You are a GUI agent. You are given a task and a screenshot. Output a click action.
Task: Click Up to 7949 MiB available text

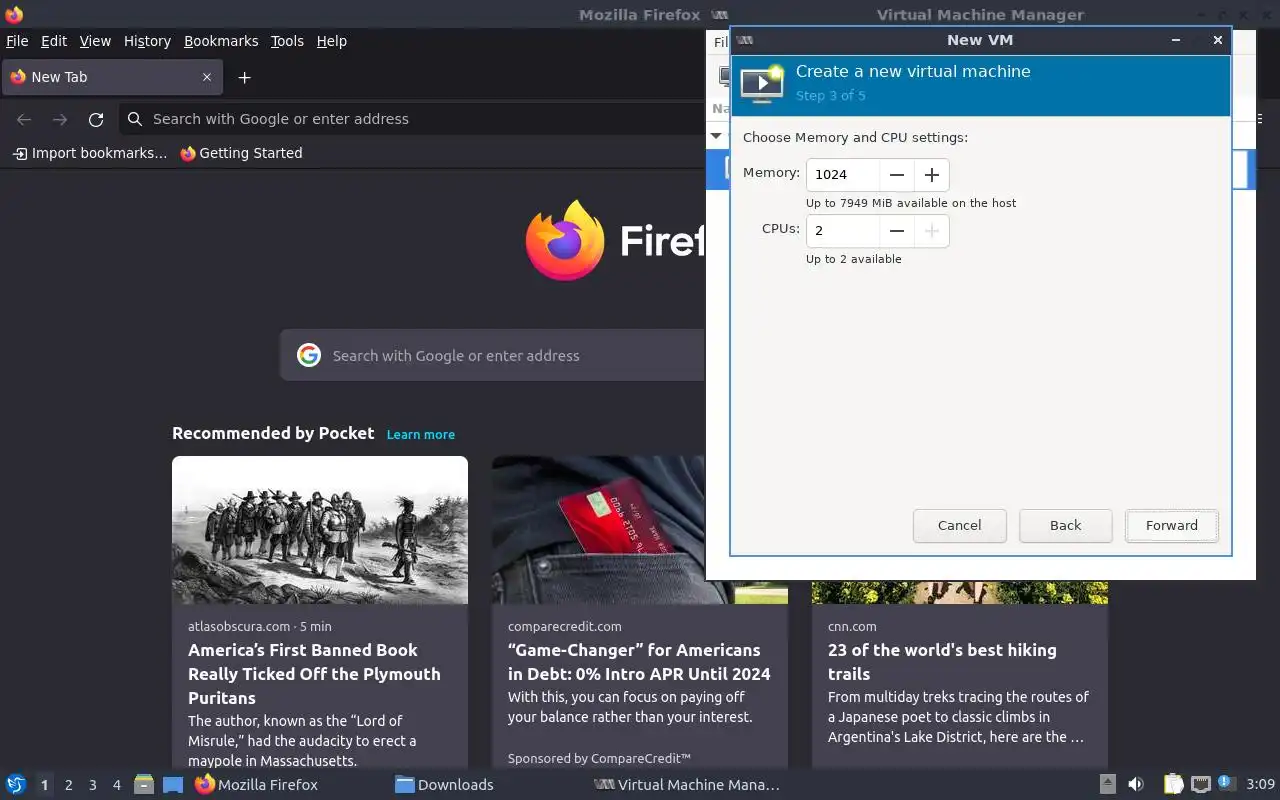click(911, 203)
